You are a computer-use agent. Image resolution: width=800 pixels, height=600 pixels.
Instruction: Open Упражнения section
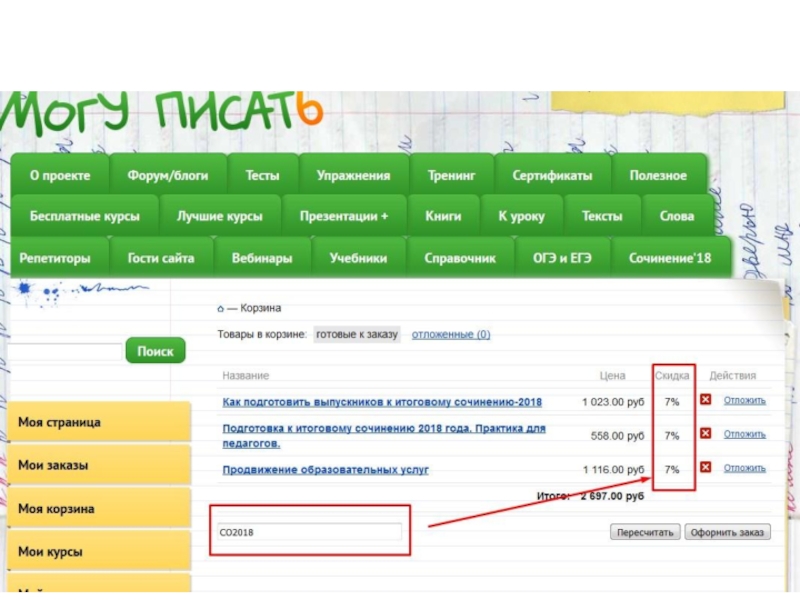(353, 176)
